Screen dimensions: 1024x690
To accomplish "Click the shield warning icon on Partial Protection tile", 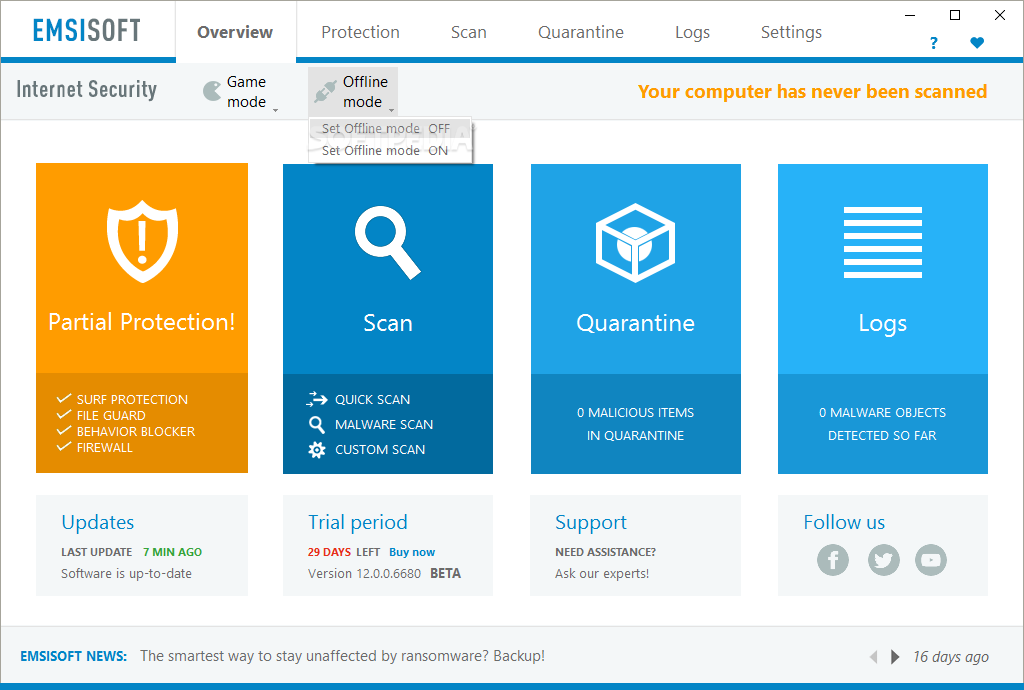I will [142, 241].
